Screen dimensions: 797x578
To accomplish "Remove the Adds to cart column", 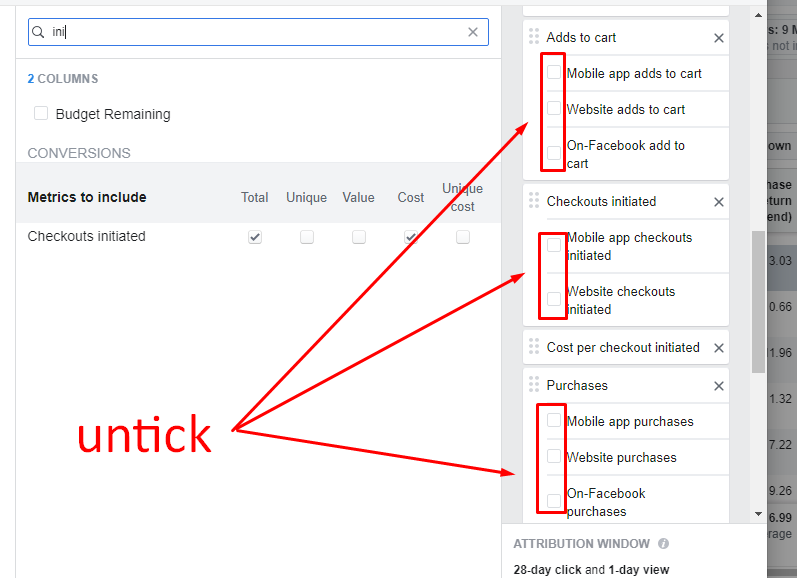I will point(719,38).
